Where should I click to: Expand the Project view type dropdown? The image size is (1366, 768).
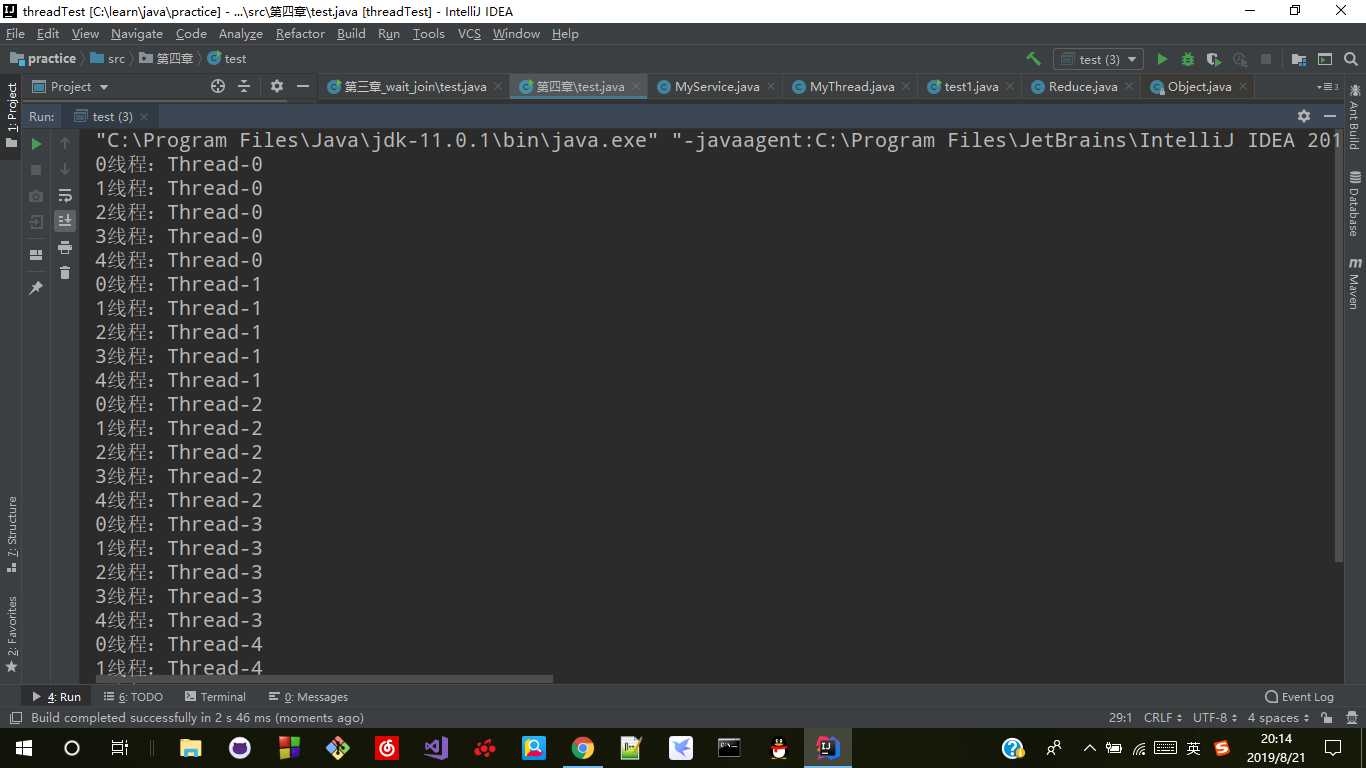pyautogui.click(x=104, y=87)
